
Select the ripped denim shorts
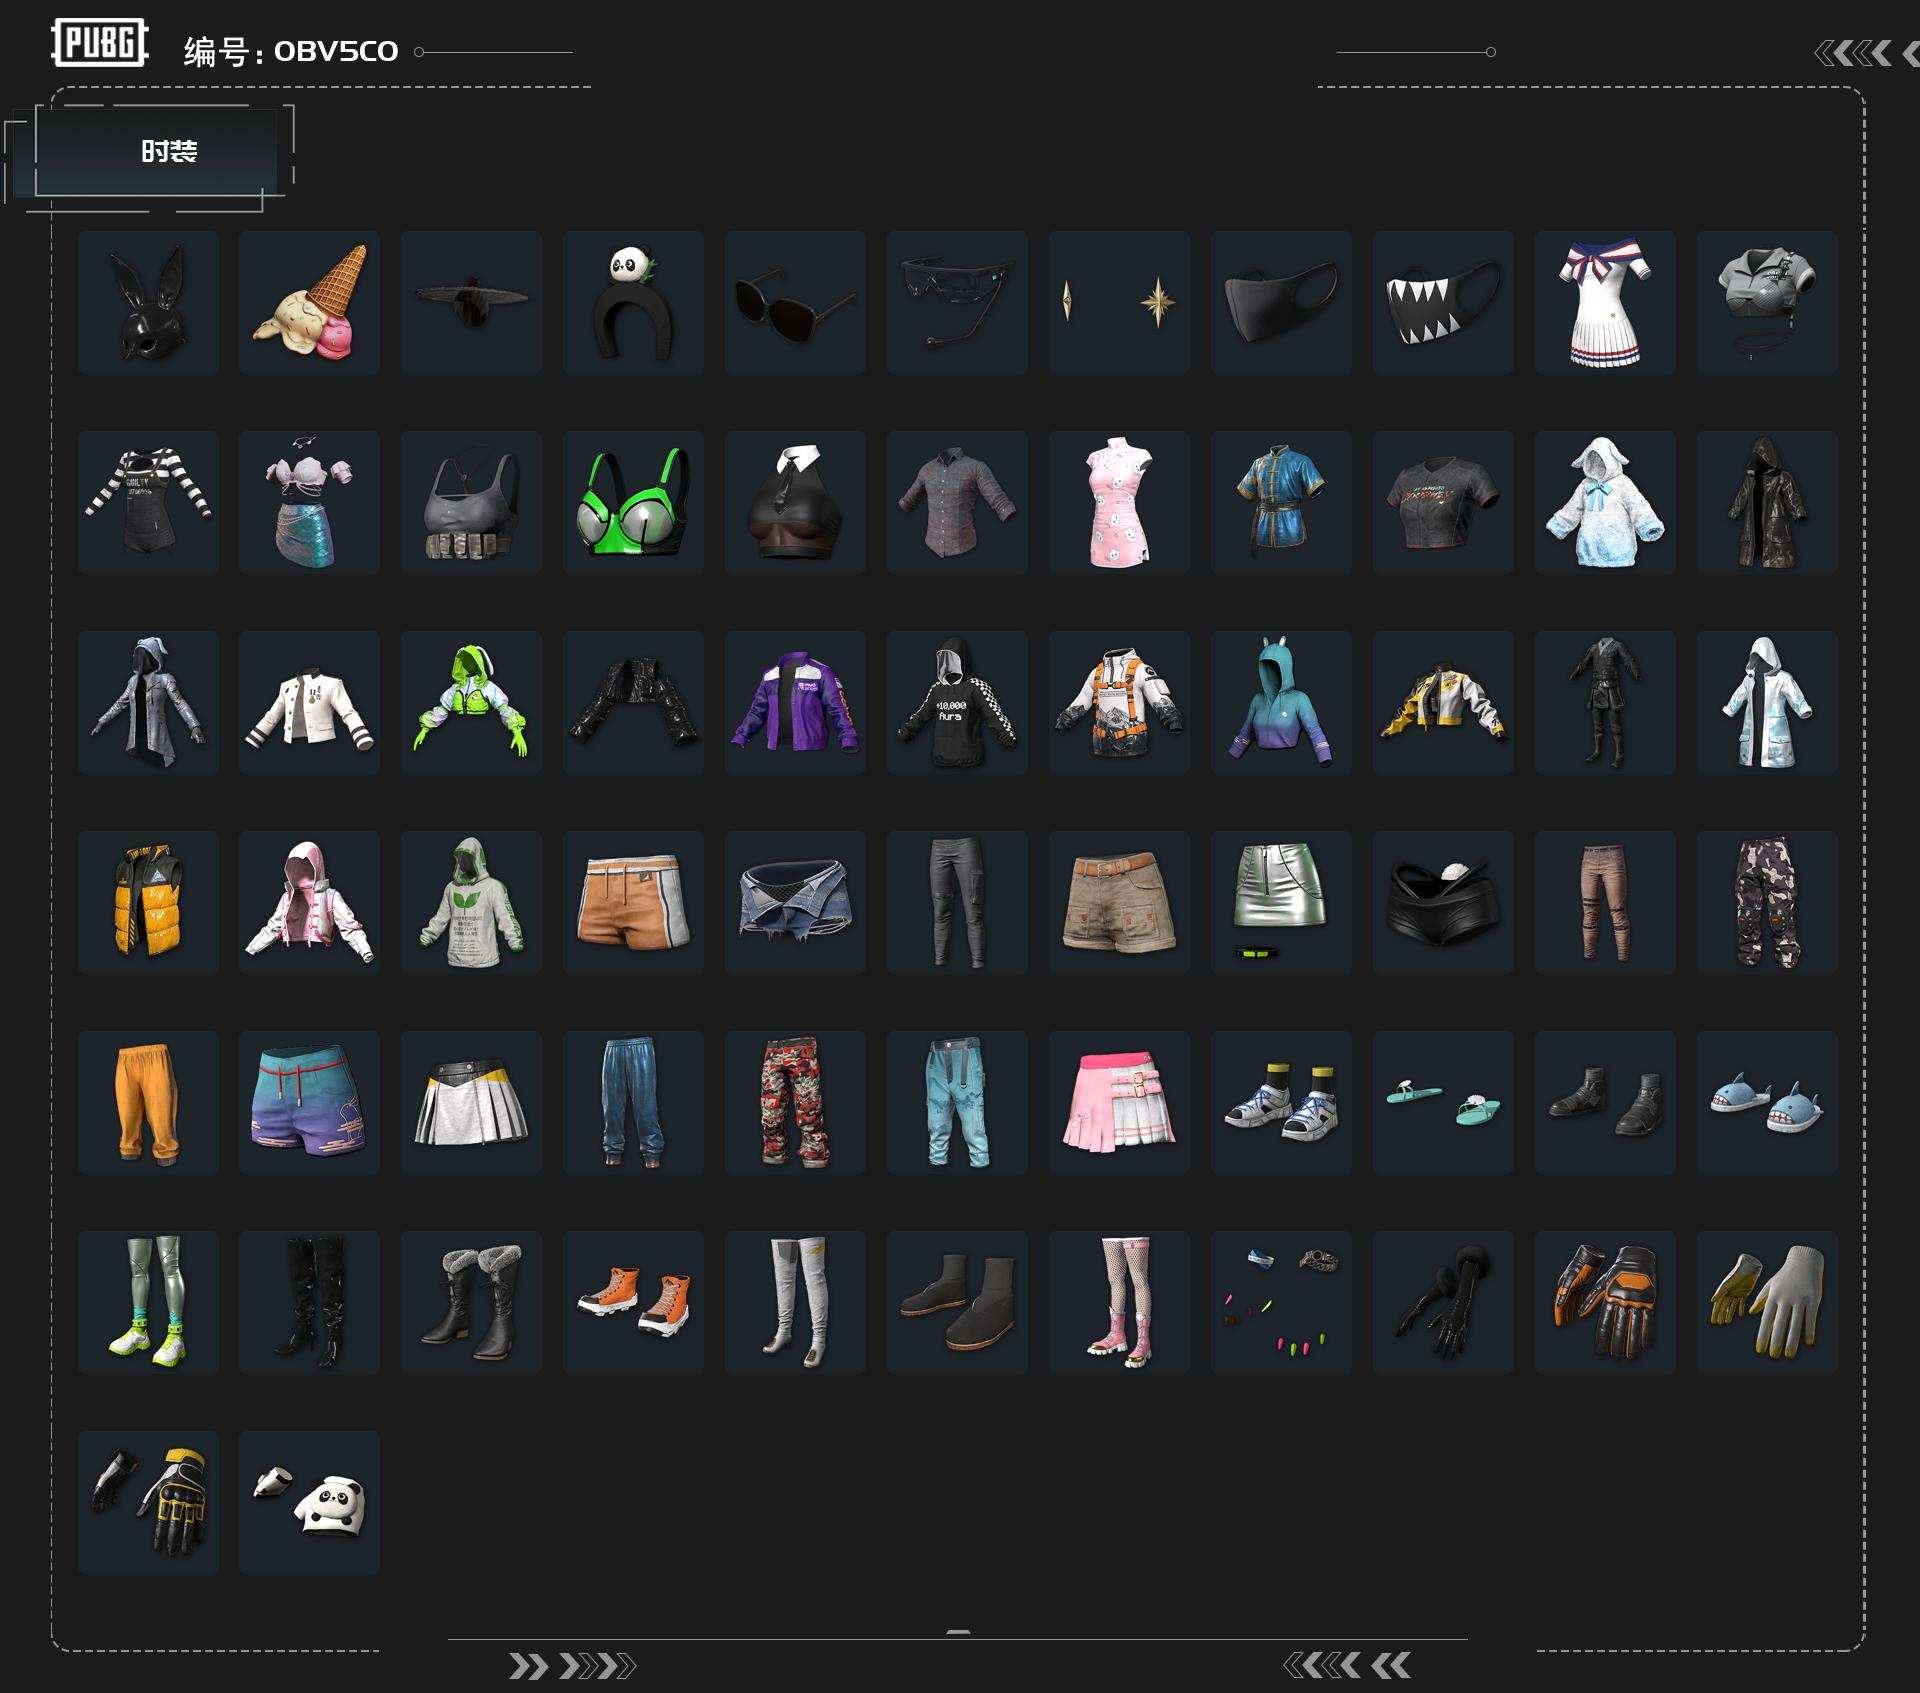coord(795,902)
